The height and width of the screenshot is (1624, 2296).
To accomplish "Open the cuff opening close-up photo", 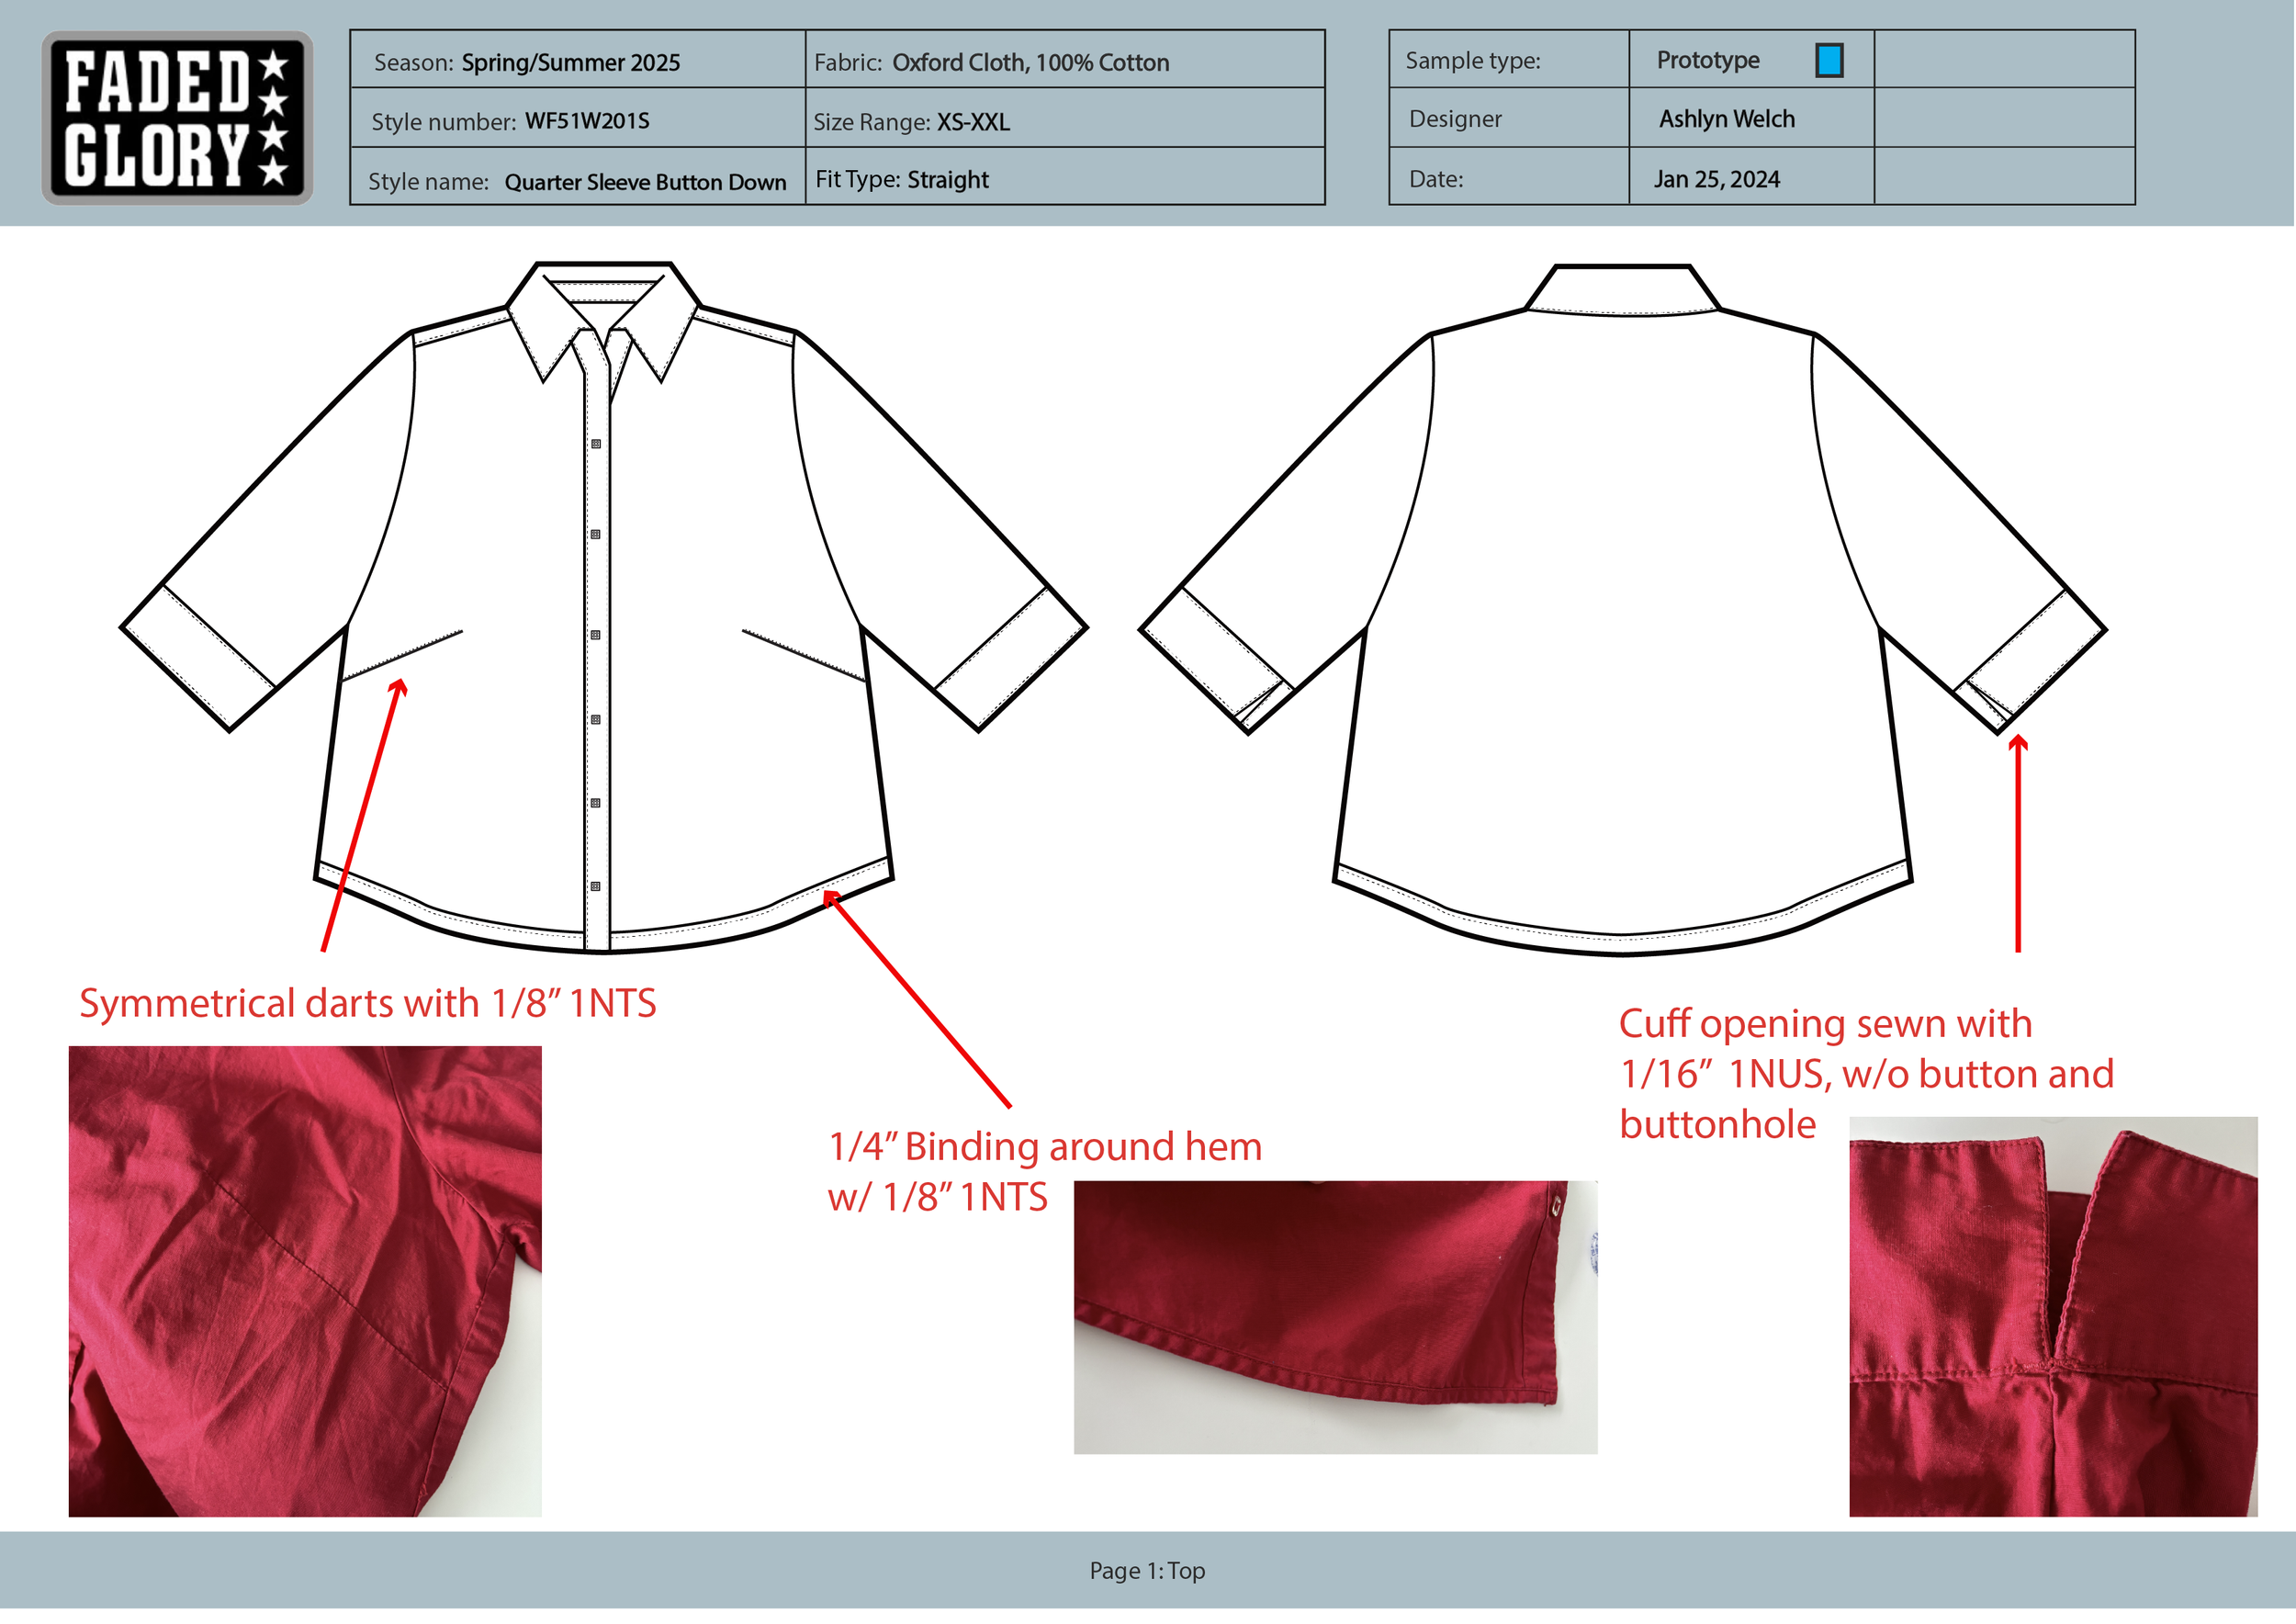I will coord(2052,1317).
